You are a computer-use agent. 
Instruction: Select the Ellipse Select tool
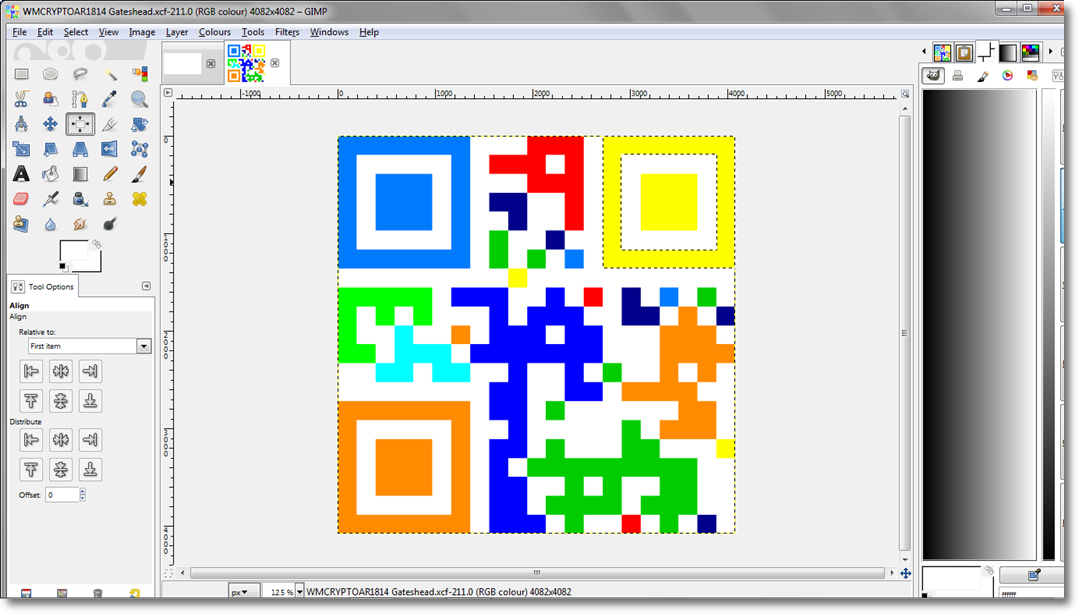coord(50,74)
